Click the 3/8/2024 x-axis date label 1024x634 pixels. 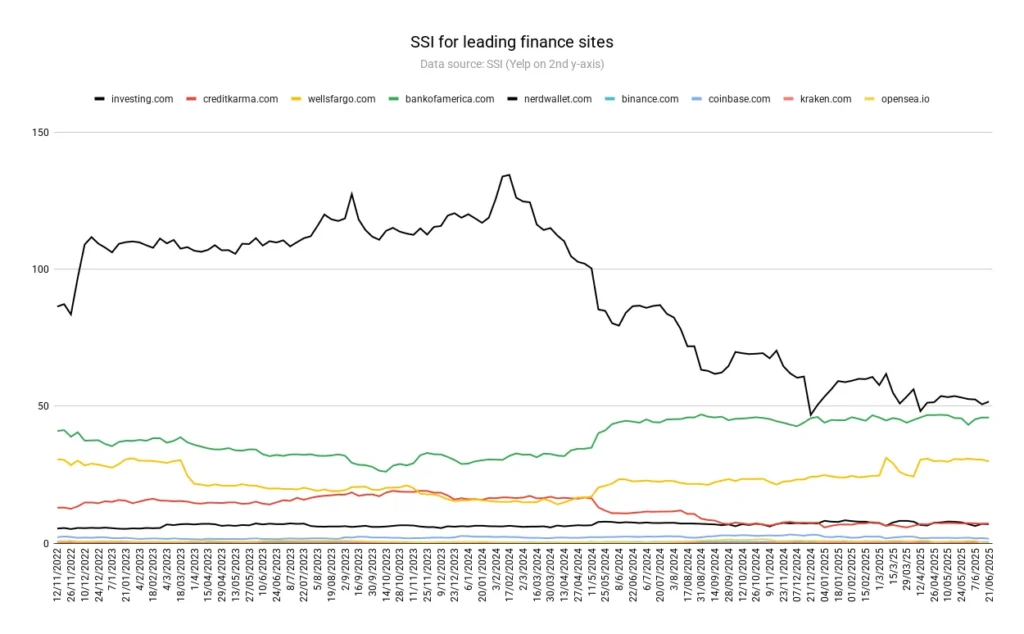(674, 571)
